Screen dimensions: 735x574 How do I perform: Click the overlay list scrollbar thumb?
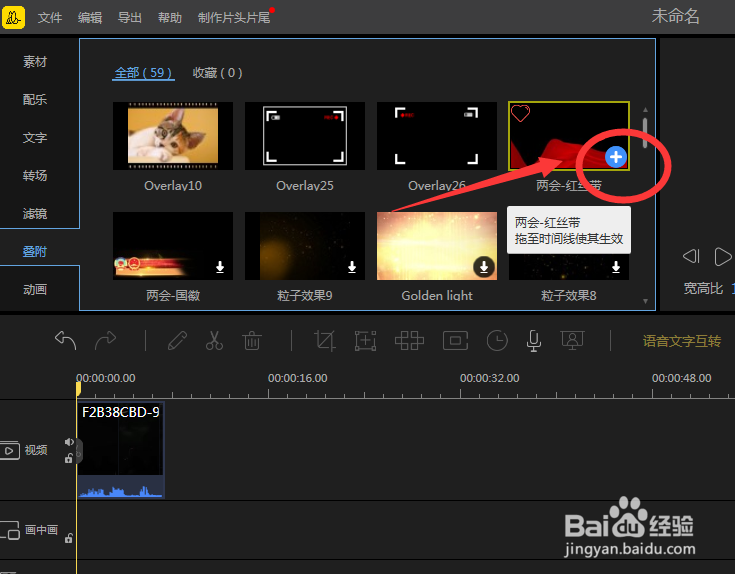645,133
